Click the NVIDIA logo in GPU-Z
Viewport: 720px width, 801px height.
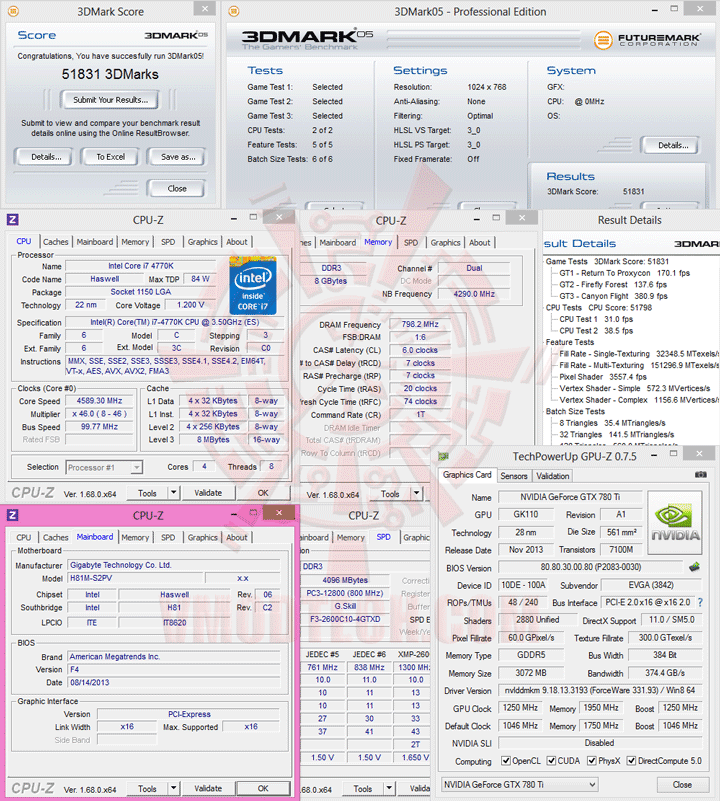point(675,523)
